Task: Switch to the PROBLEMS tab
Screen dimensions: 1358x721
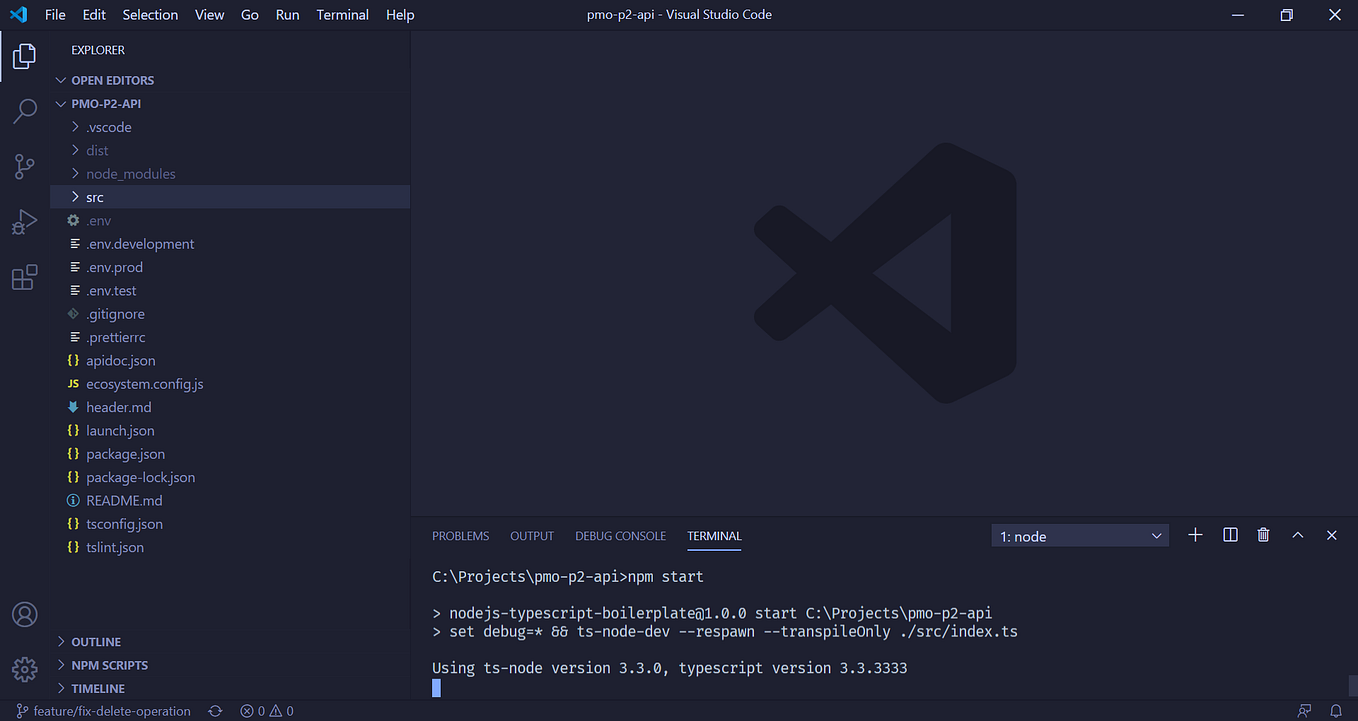Action: coord(460,536)
